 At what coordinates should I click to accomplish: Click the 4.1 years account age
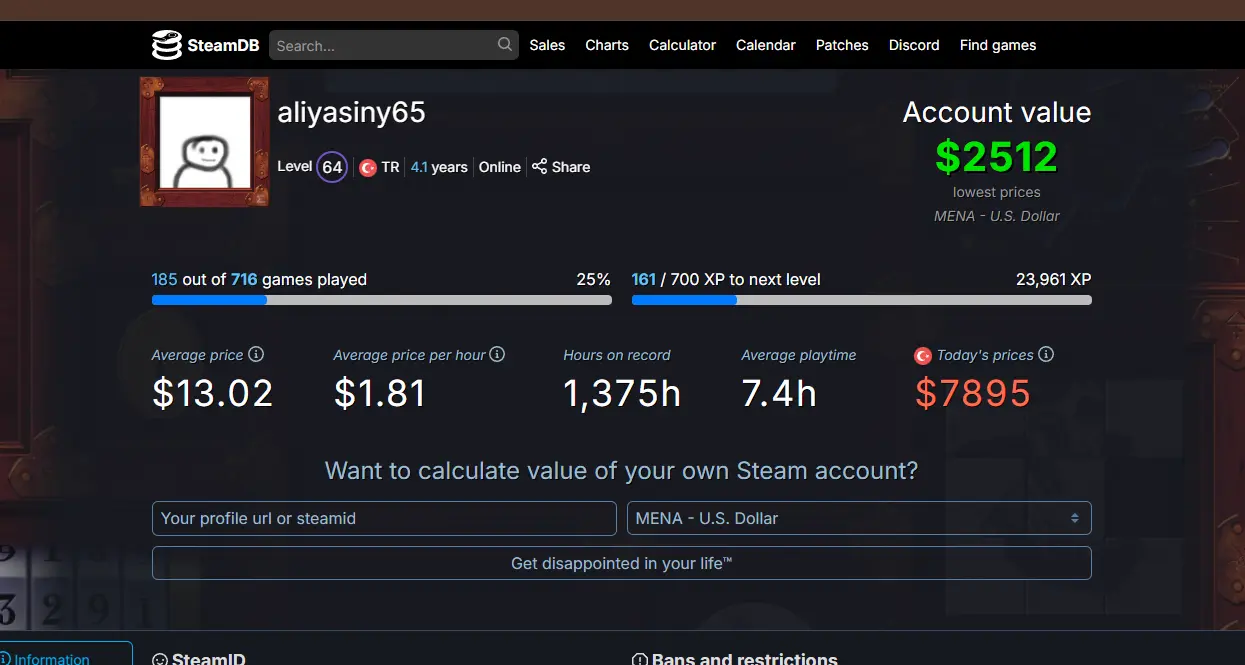point(439,167)
